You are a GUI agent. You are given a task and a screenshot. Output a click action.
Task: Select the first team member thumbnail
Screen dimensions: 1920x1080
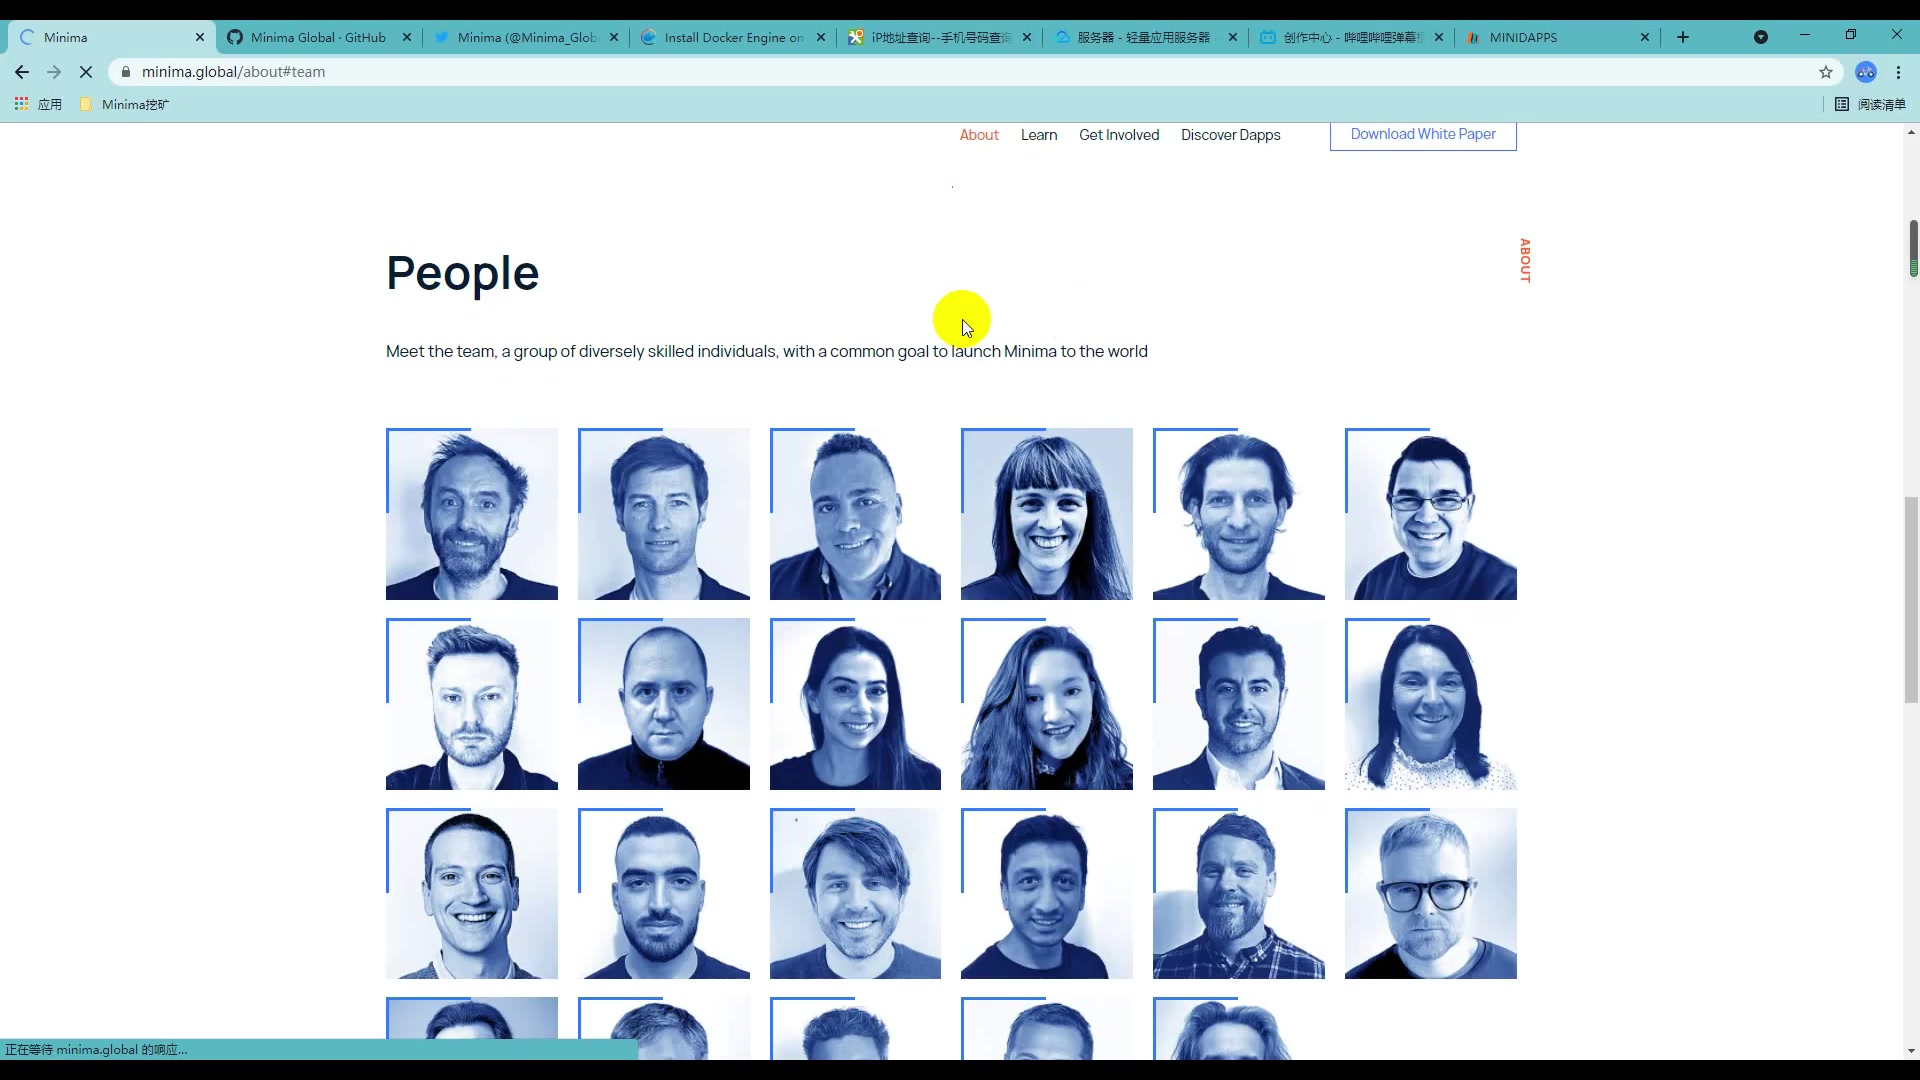point(472,512)
